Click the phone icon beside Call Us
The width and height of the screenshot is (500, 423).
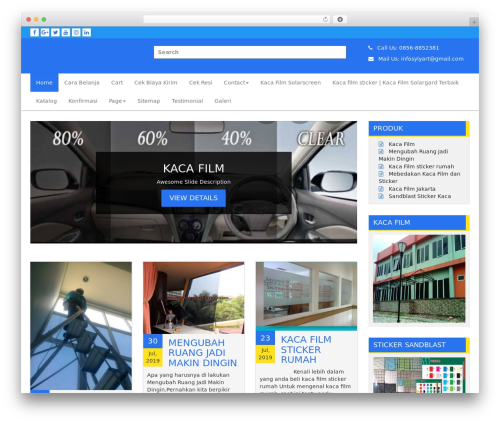tap(370, 48)
